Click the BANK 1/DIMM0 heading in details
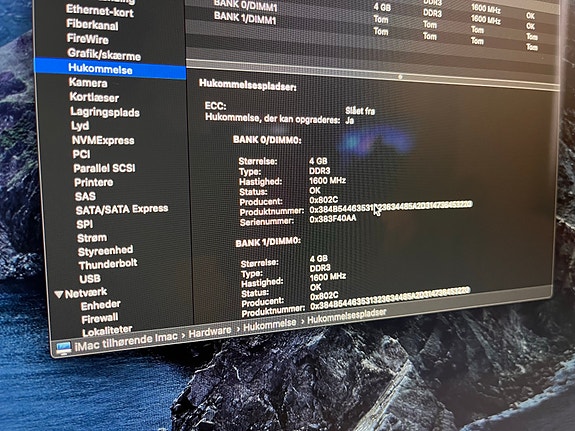 pos(268,242)
